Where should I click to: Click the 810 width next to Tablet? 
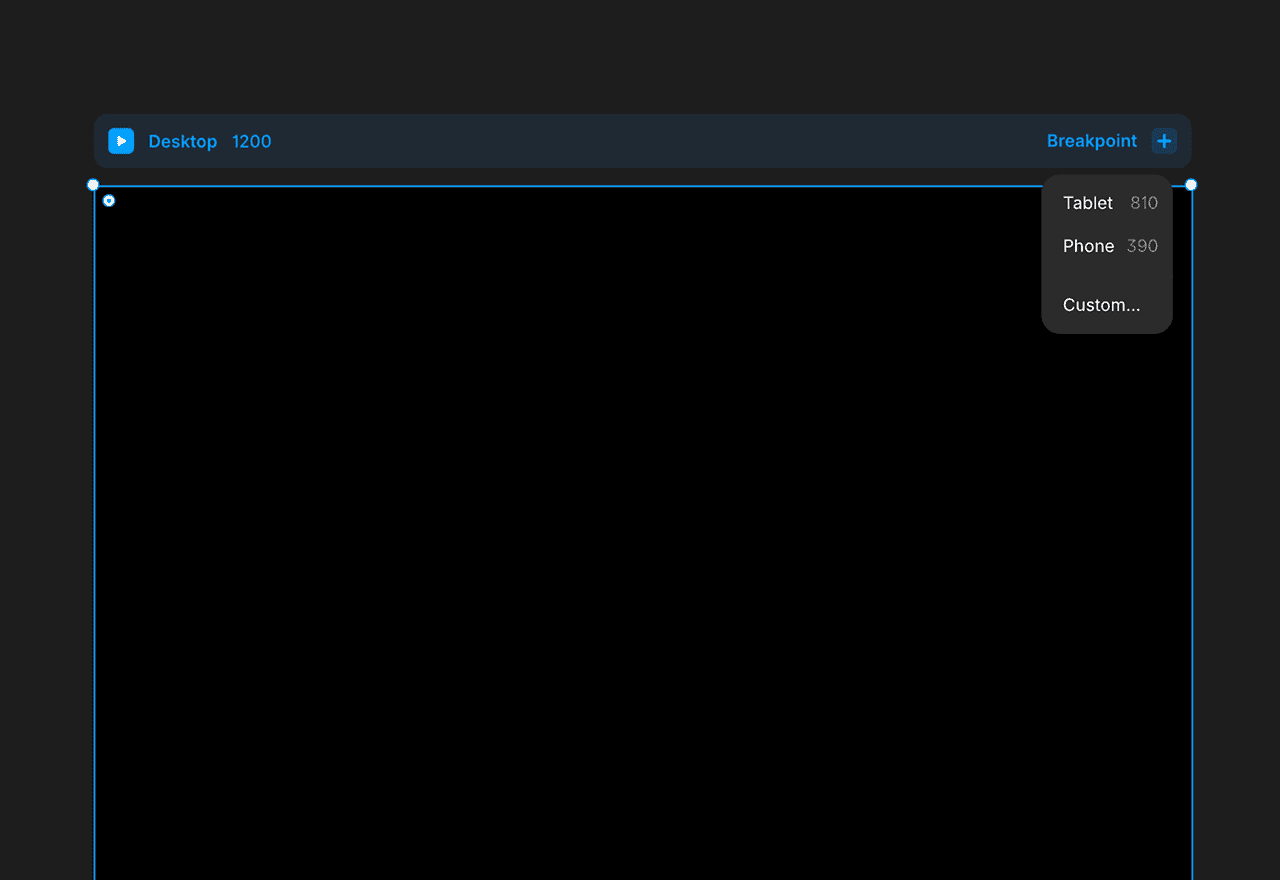(x=1144, y=203)
